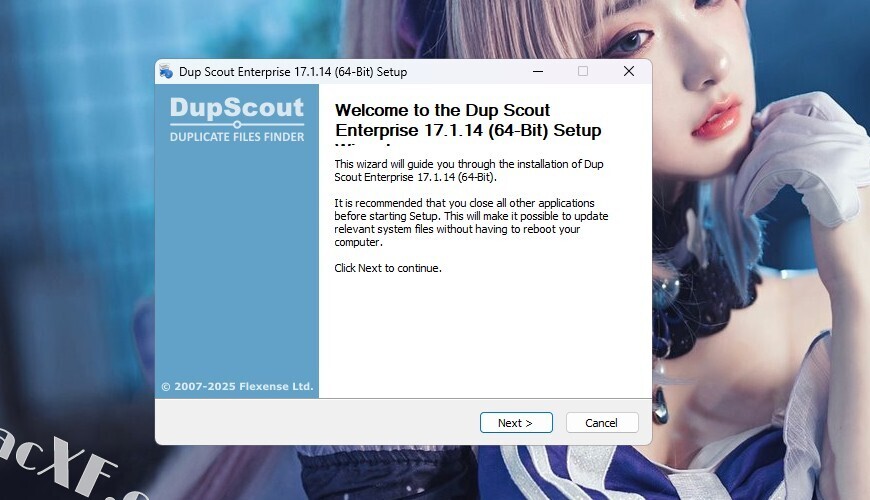Click the Flexense Ltd. copyright notice
870x500 pixels.
(237, 386)
